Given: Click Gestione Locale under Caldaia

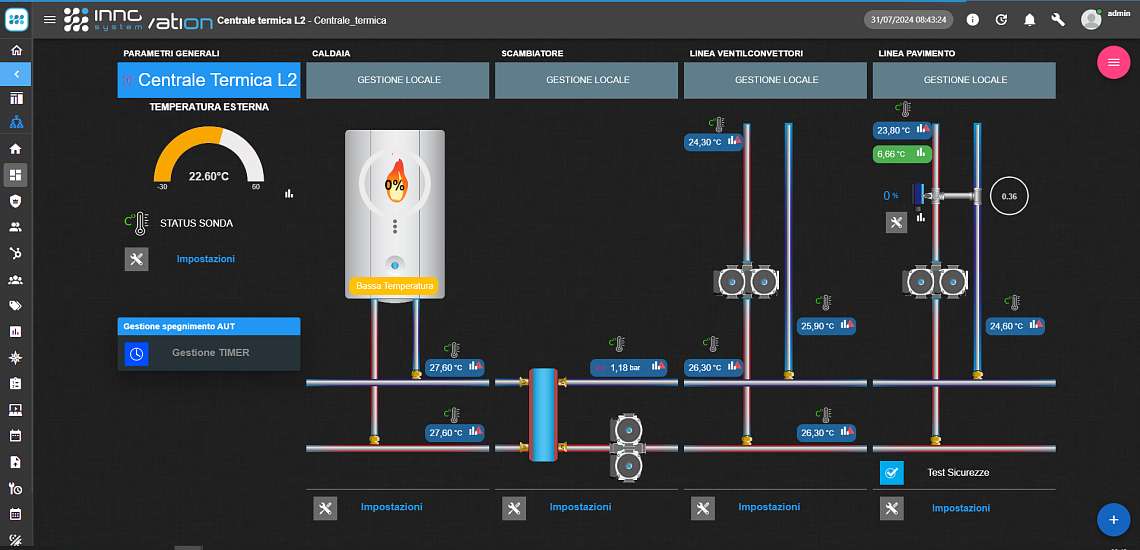Looking at the screenshot, I should coord(399,80).
